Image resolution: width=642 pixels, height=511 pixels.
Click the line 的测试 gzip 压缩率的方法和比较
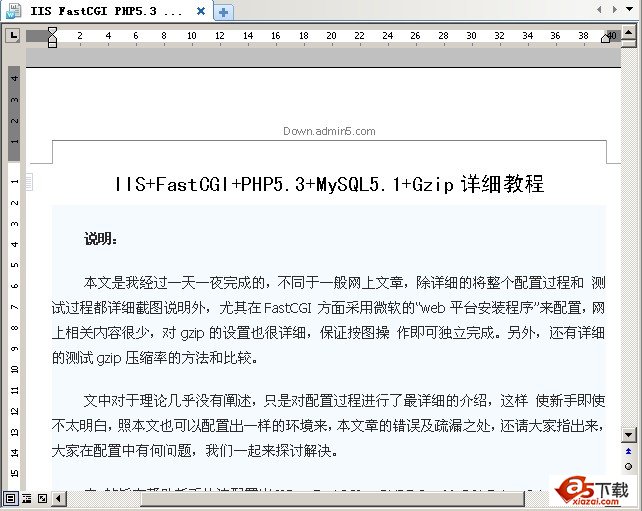155,358
